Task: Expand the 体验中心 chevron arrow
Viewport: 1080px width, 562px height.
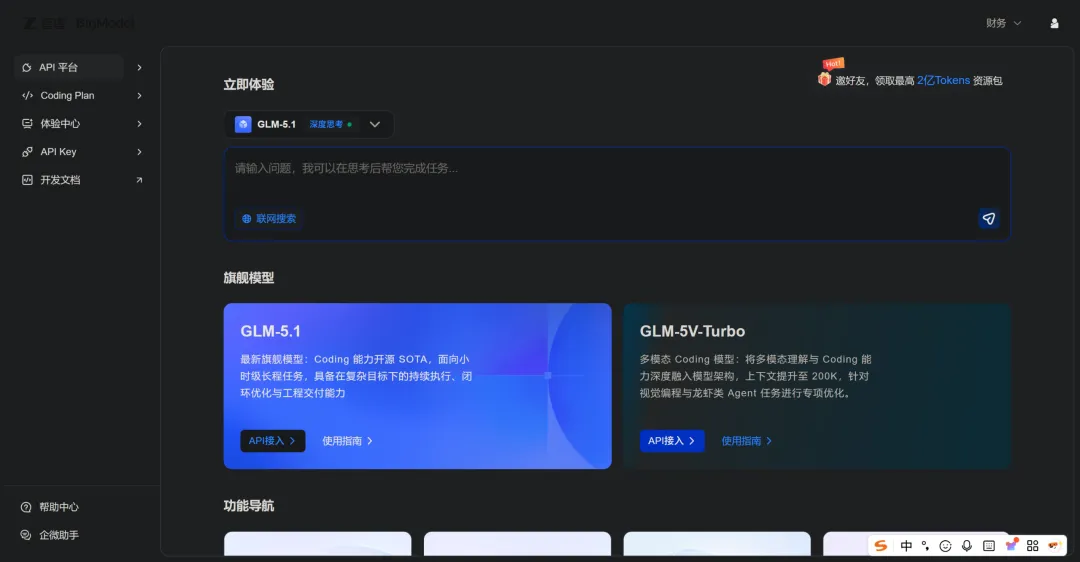Action: click(x=139, y=124)
